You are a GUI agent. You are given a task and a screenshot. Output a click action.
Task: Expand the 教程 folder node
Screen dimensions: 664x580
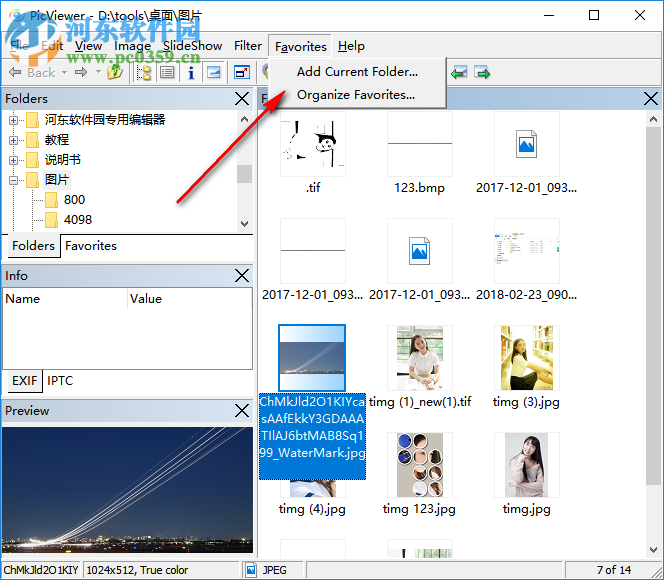coord(13,140)
